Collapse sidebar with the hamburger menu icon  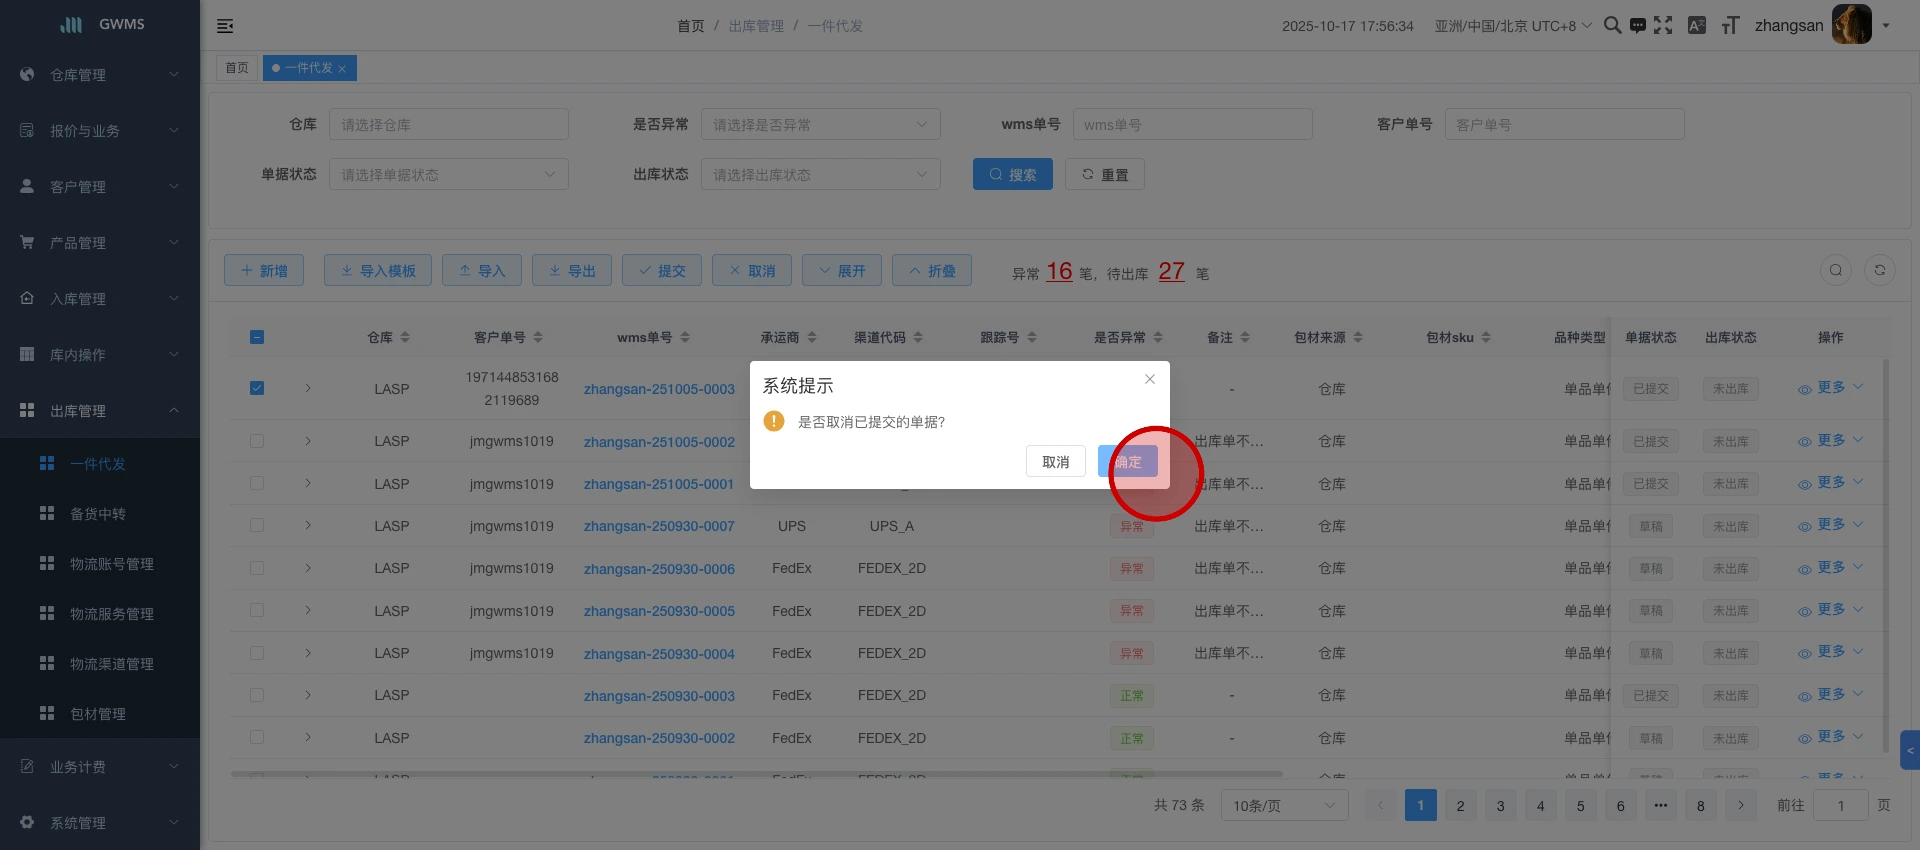click(x=225, y=26)
